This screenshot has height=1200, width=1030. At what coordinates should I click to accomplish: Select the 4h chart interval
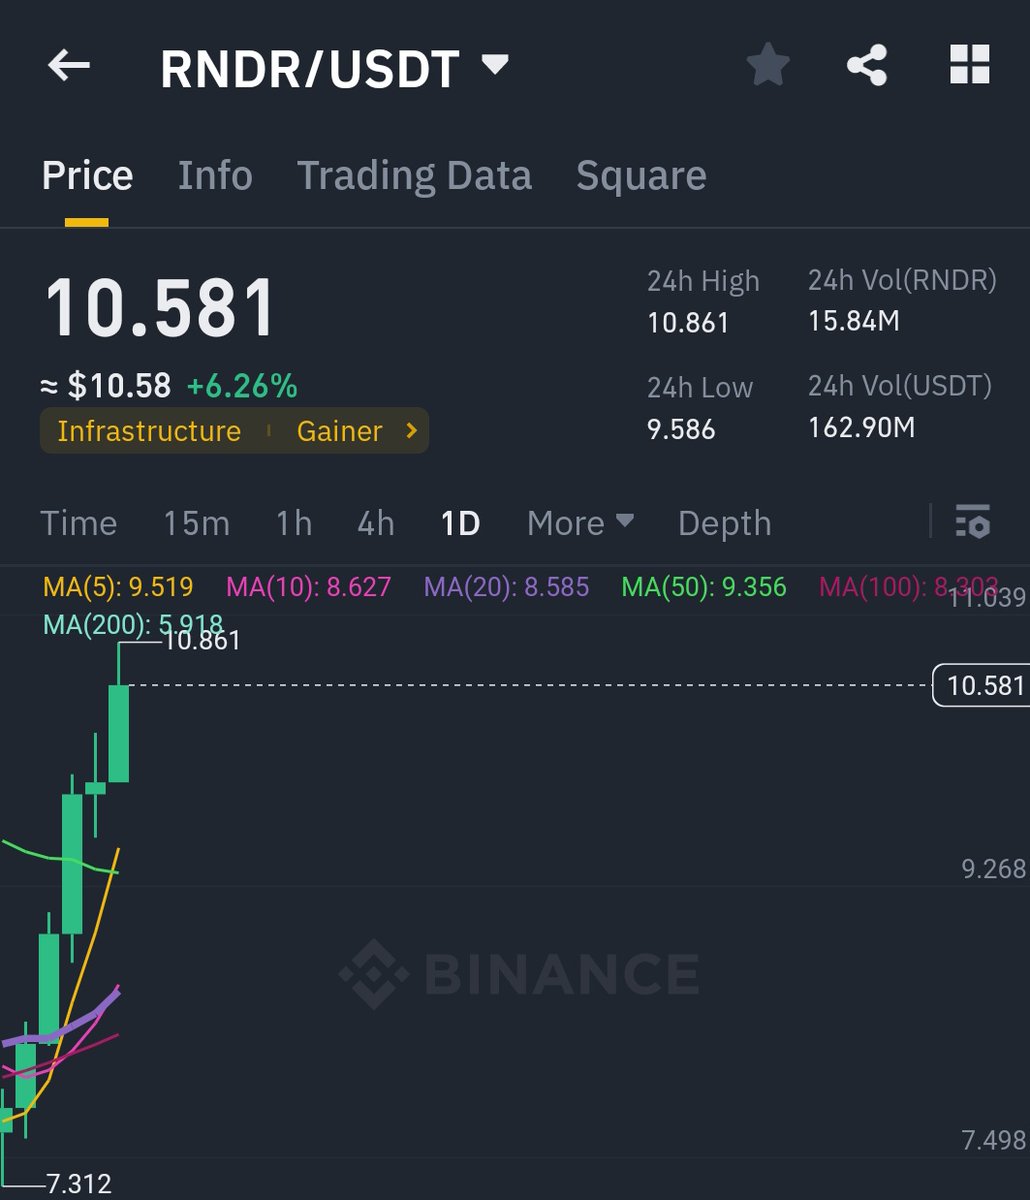[x=376, y=523]
